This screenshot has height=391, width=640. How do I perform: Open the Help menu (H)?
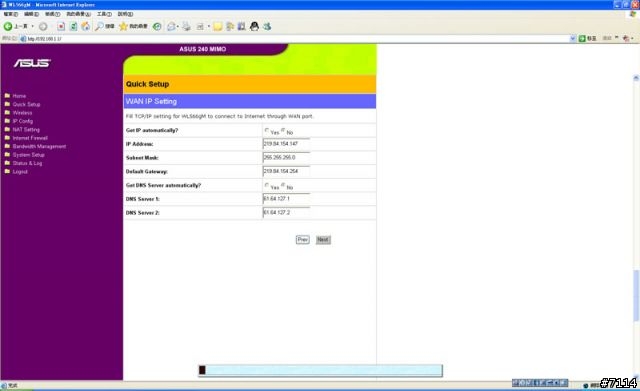(x=125, y=14)
